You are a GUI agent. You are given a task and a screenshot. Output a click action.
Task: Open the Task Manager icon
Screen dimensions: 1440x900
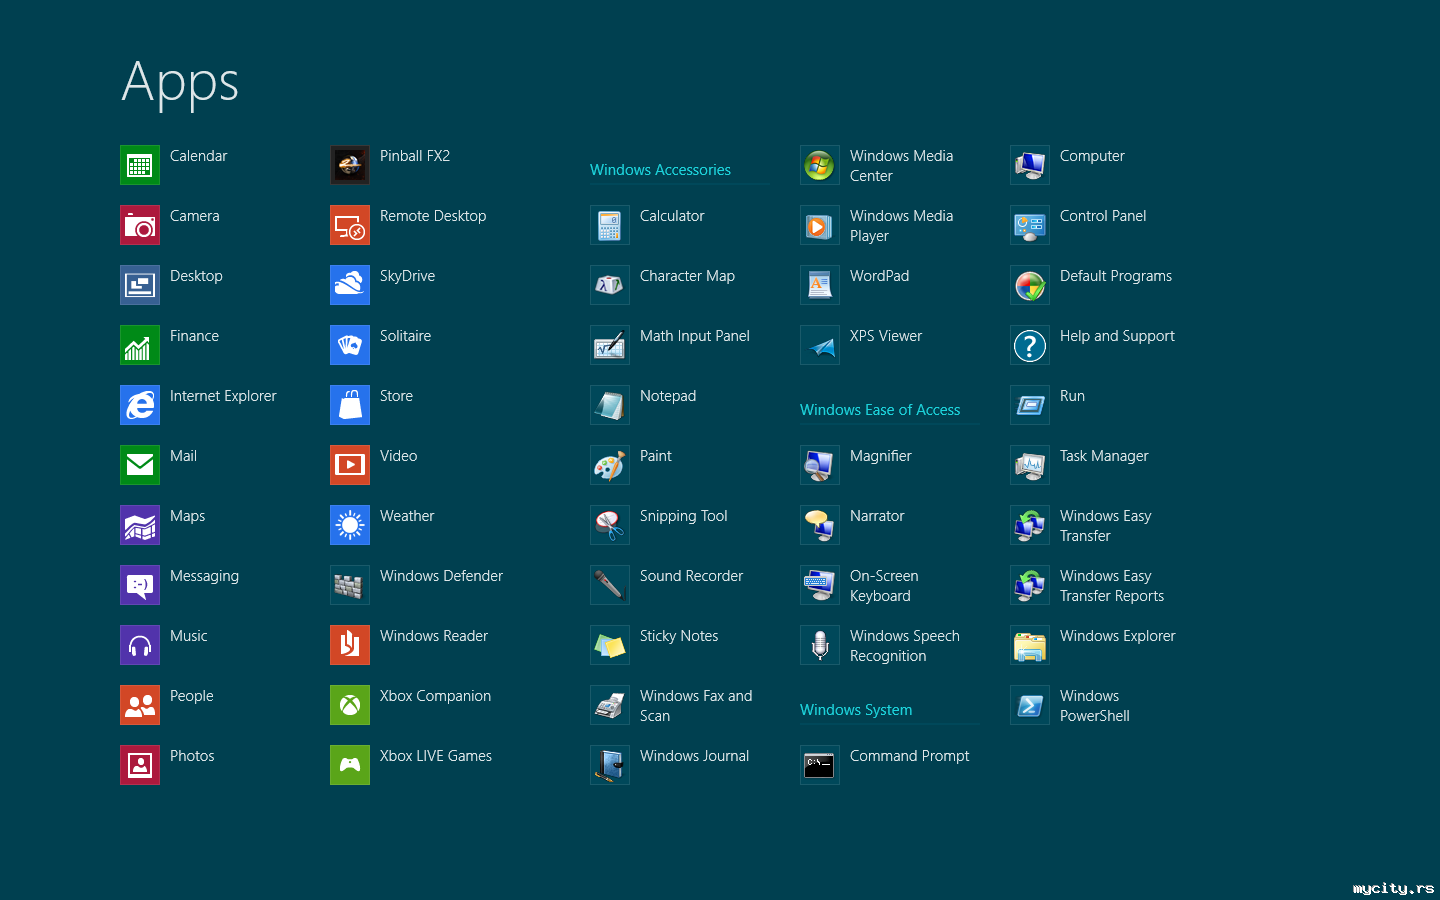(x=1030, y=465)
